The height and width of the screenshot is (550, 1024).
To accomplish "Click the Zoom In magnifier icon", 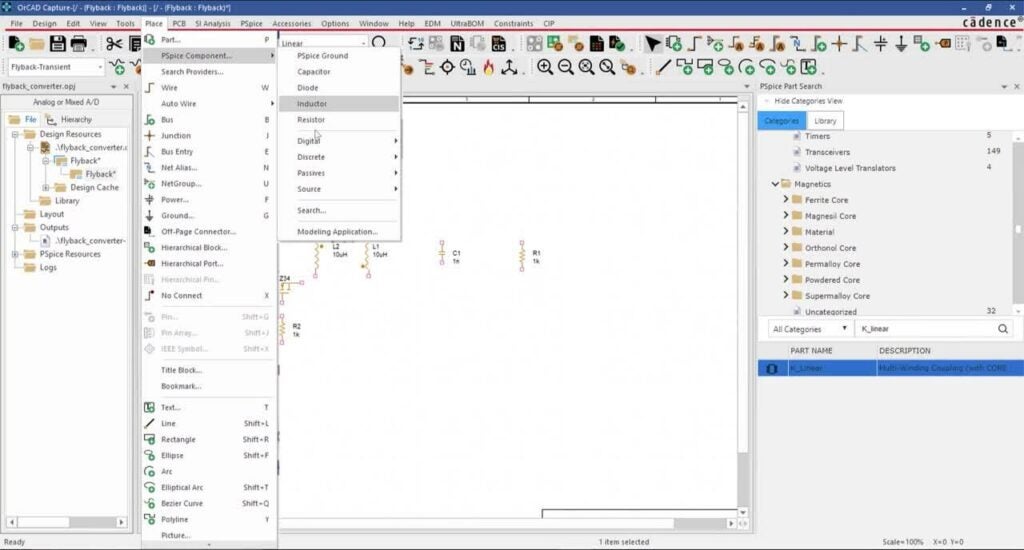I will pyautogui.click(x=545, y=67).
